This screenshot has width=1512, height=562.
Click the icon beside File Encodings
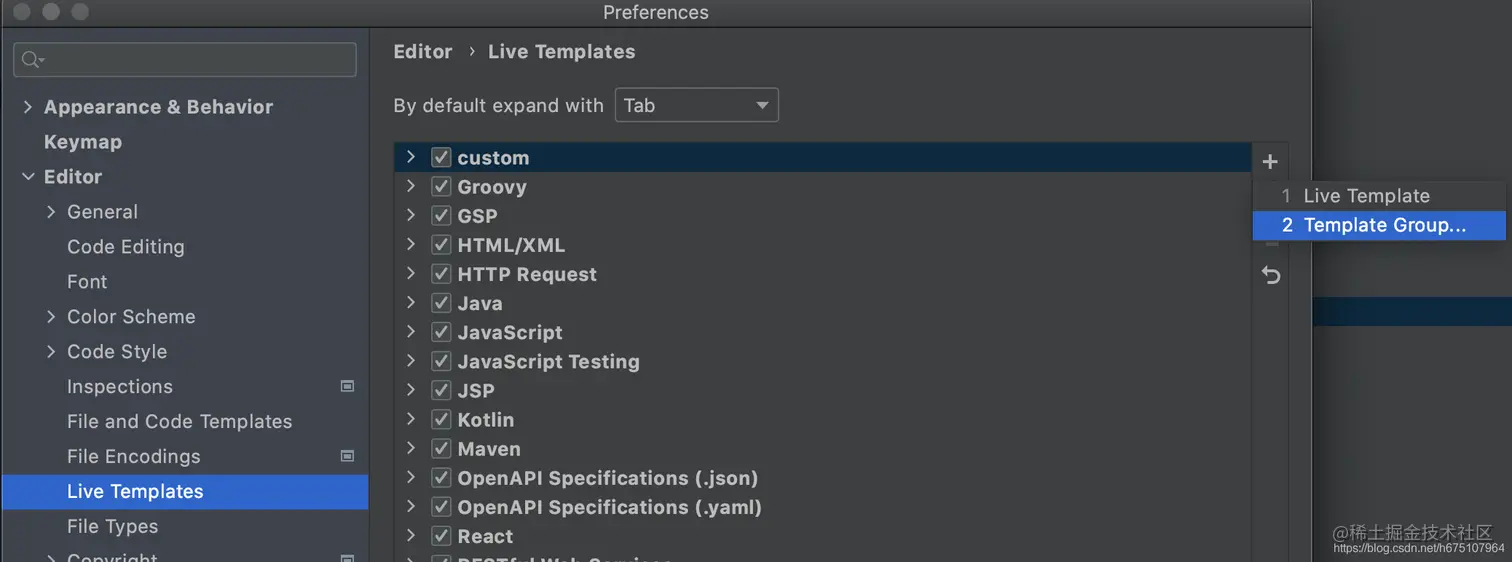click(347, 456)
